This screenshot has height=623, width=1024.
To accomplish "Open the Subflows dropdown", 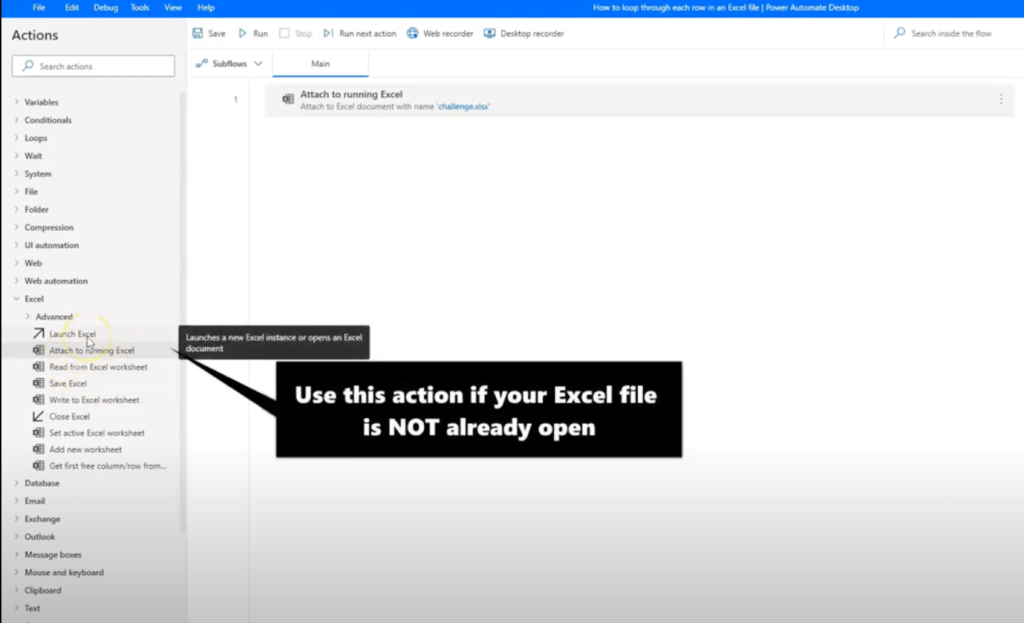I will (x=228, y=62).
